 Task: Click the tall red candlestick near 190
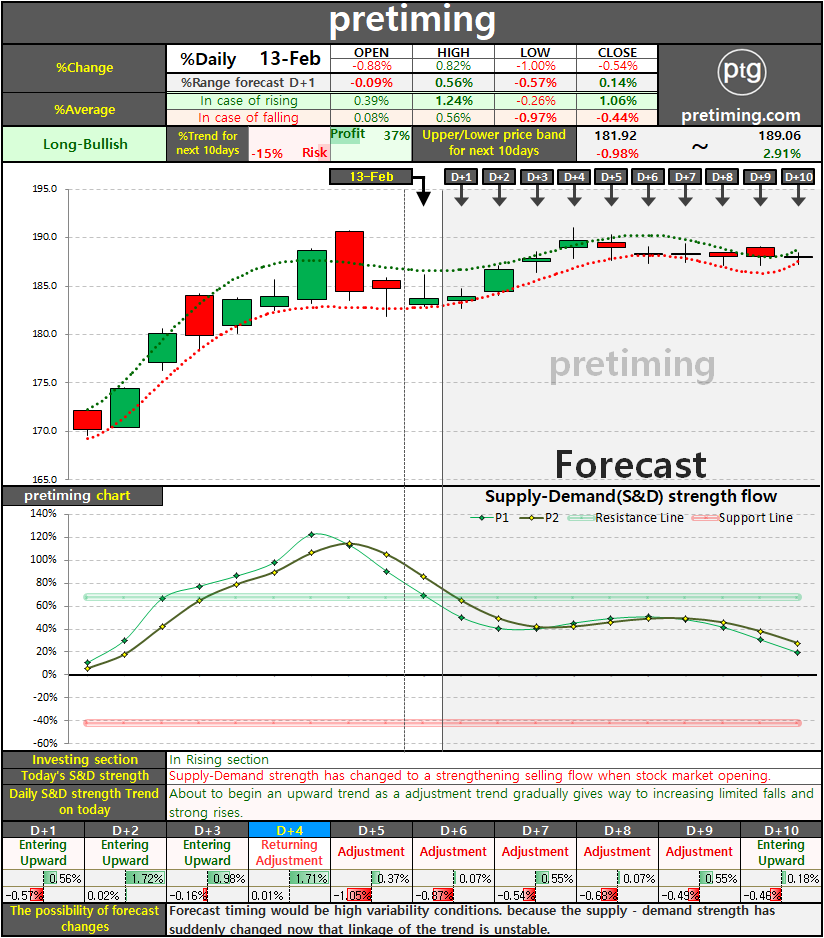pos(349,261)
